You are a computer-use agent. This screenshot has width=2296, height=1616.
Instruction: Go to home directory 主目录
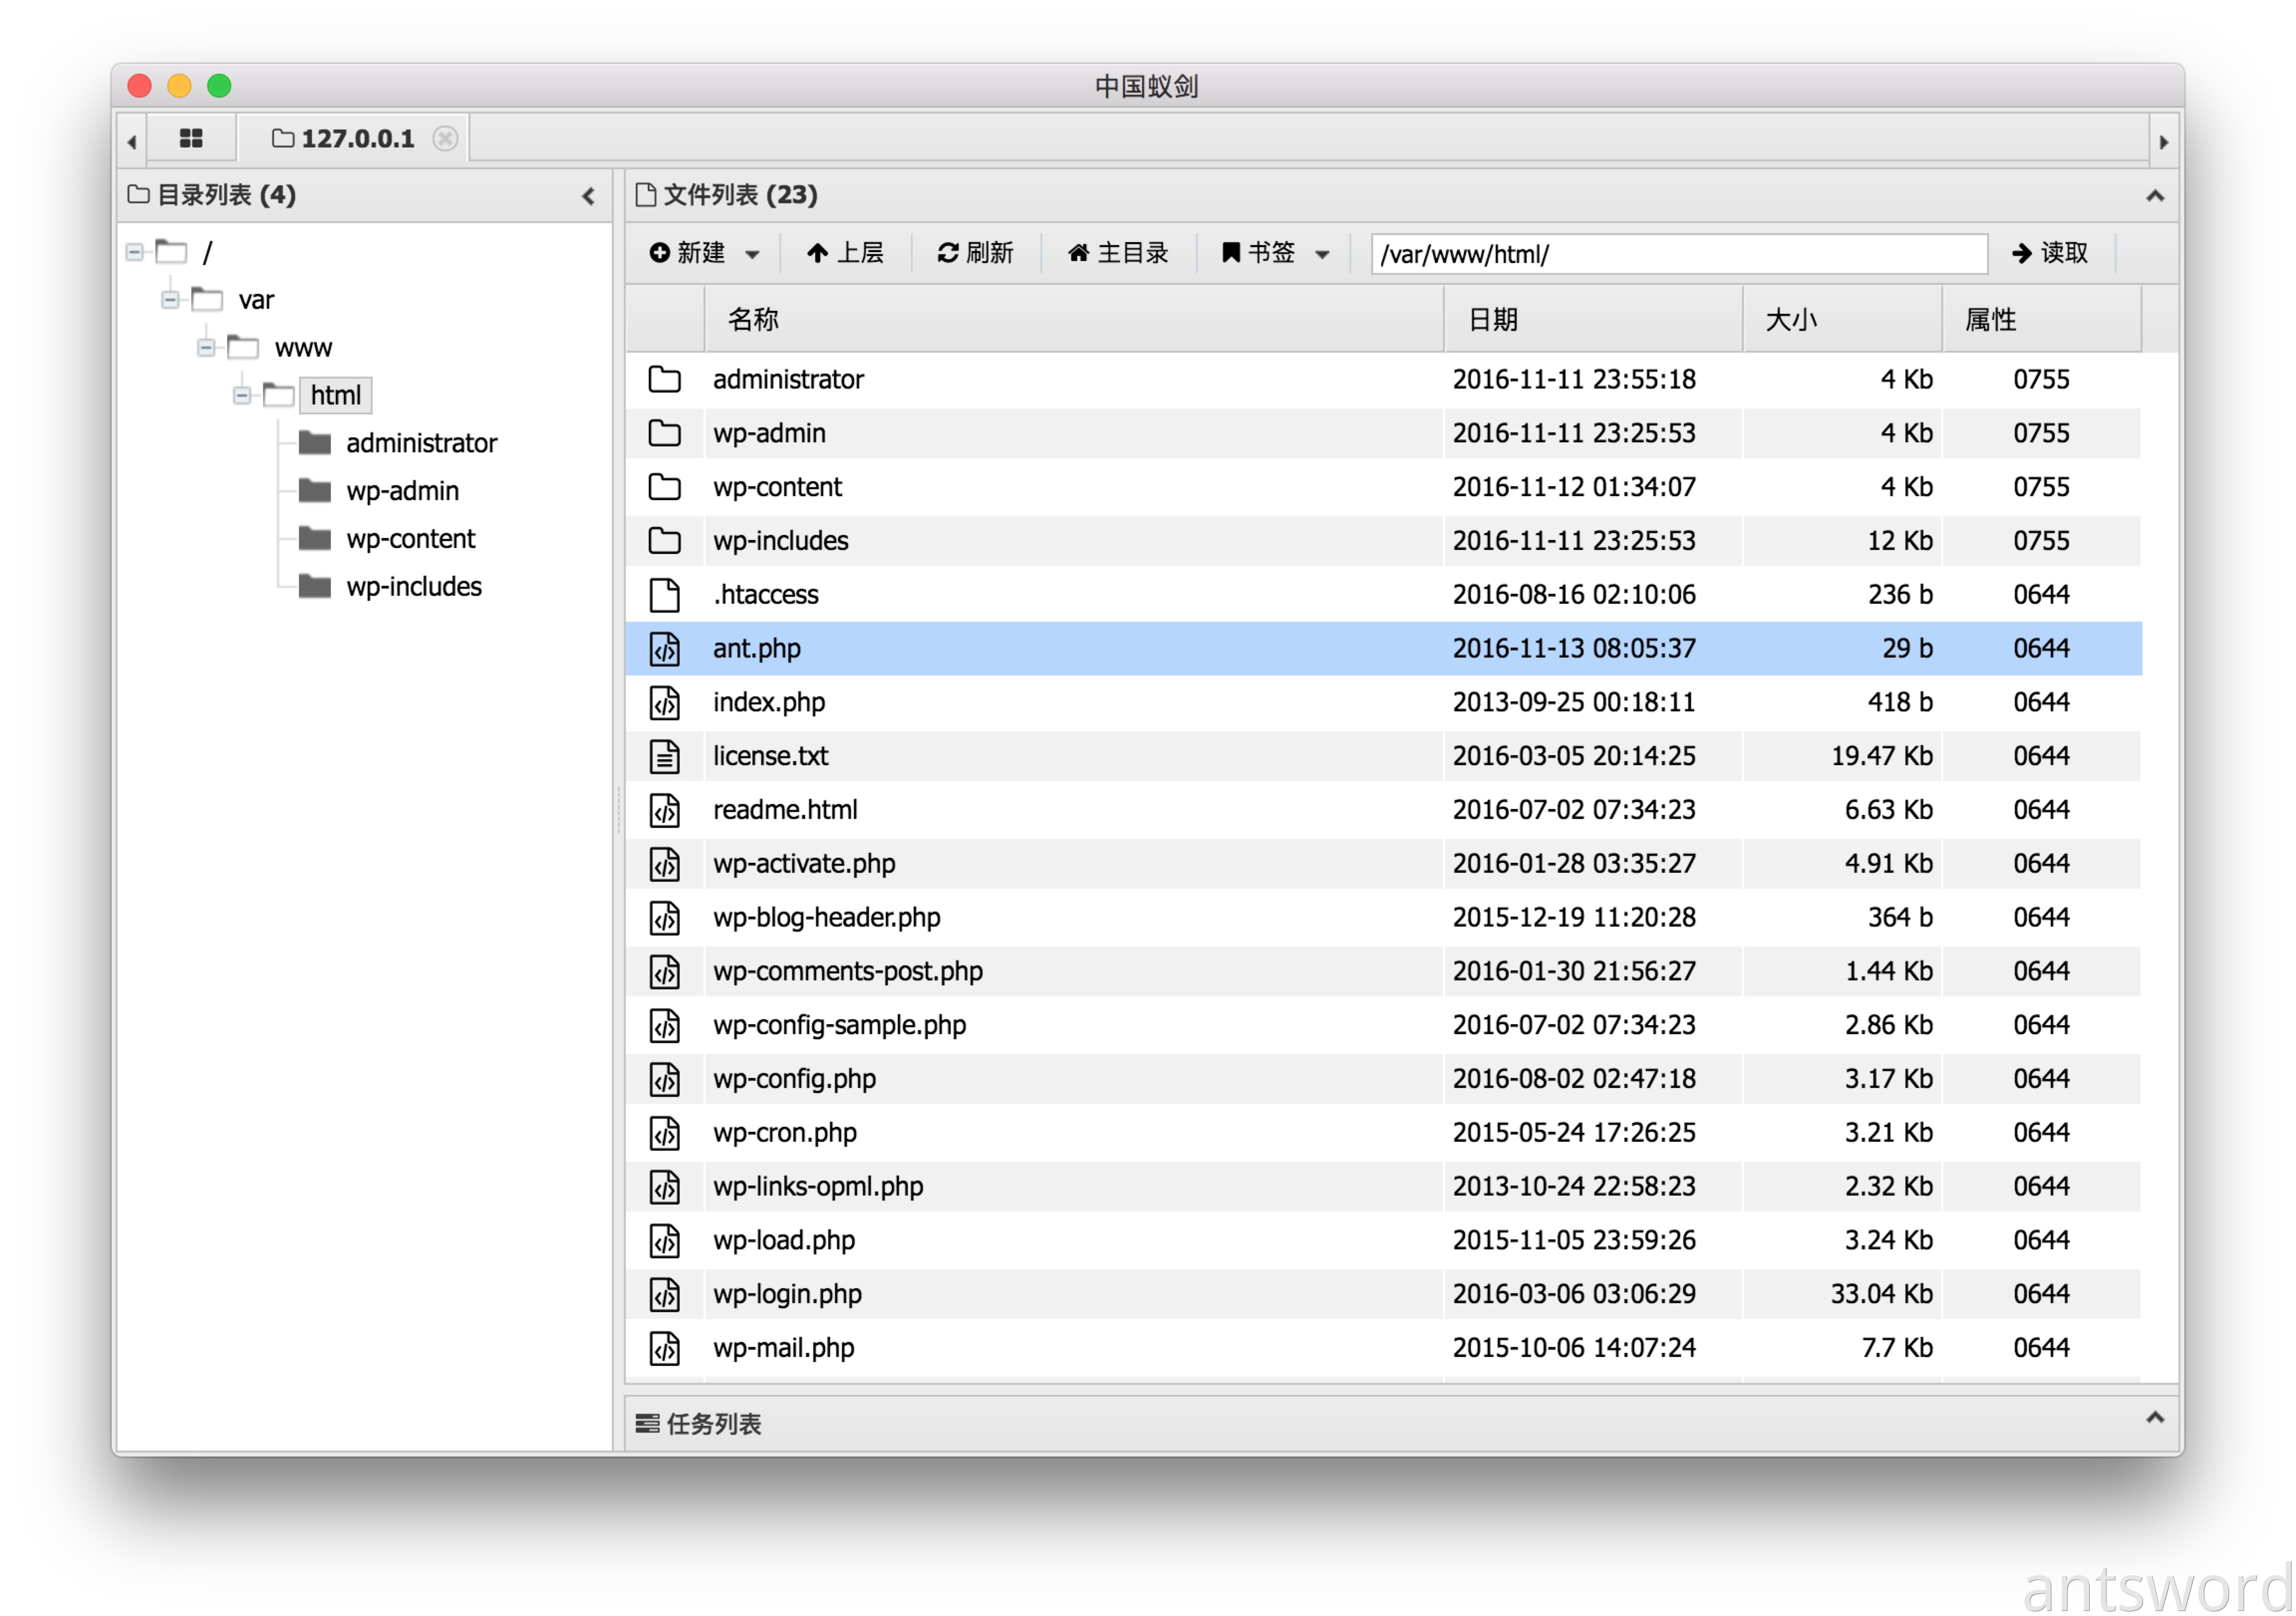coord(1117,253)
